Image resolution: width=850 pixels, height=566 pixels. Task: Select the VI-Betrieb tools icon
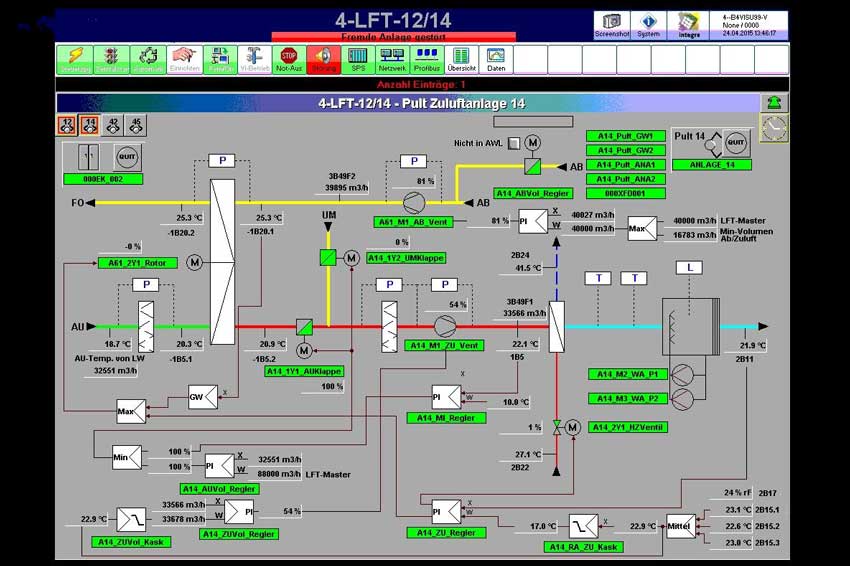(x=254, y=59)
